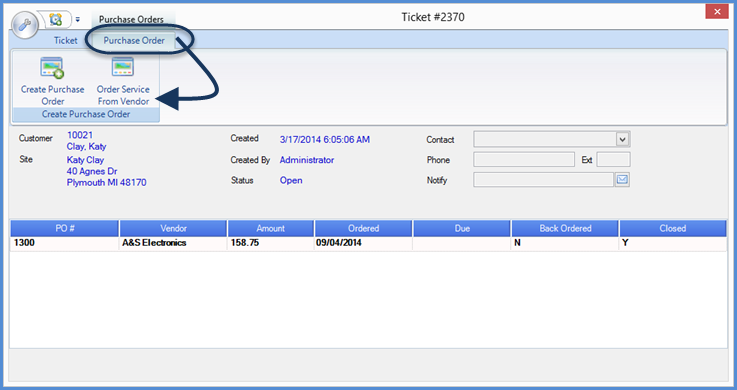
Task: Click the Ext input field
Action: click(613, 159)
